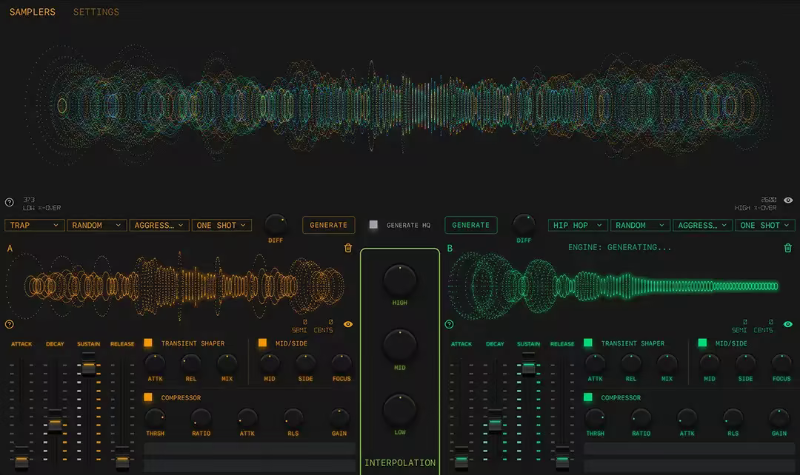Click the green Generate button

tap(470, 225)
